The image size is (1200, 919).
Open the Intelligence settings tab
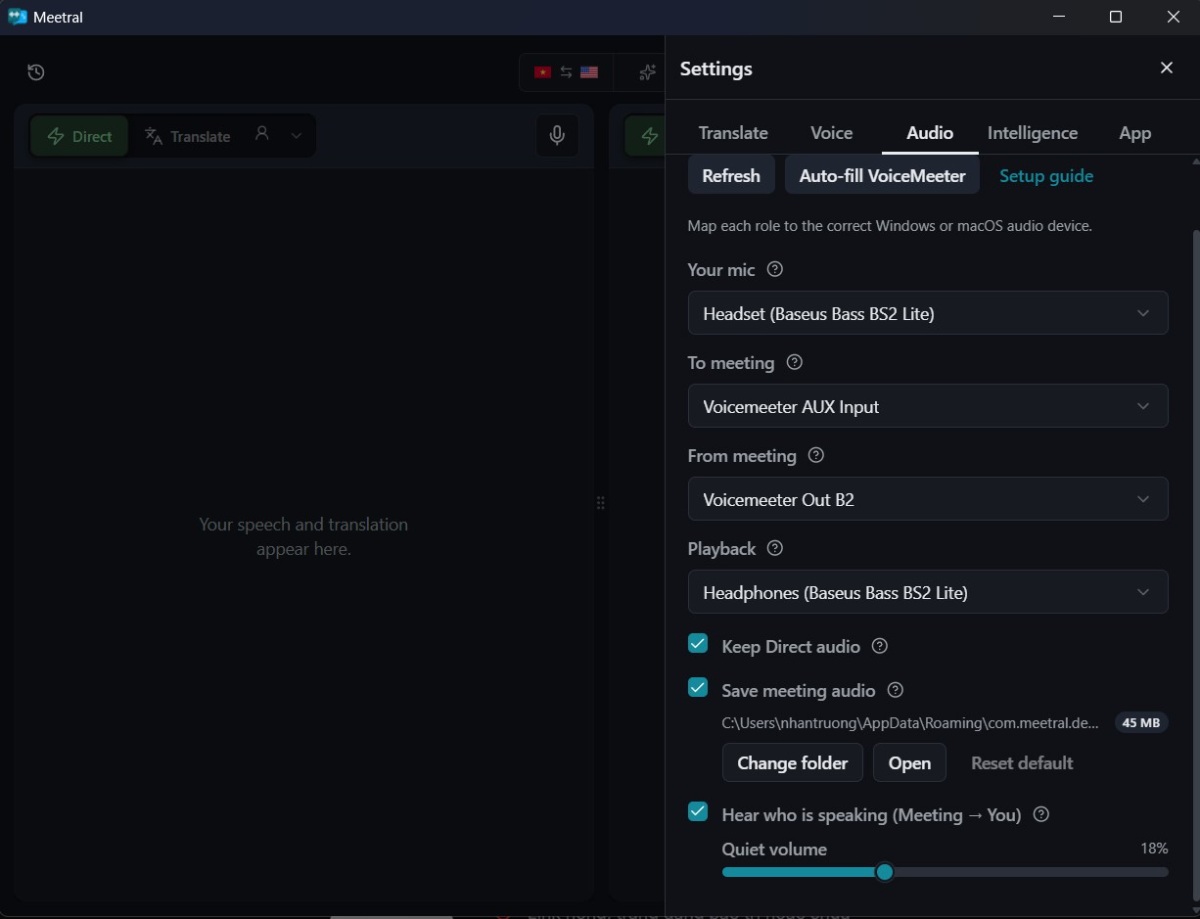(1032, 133)
